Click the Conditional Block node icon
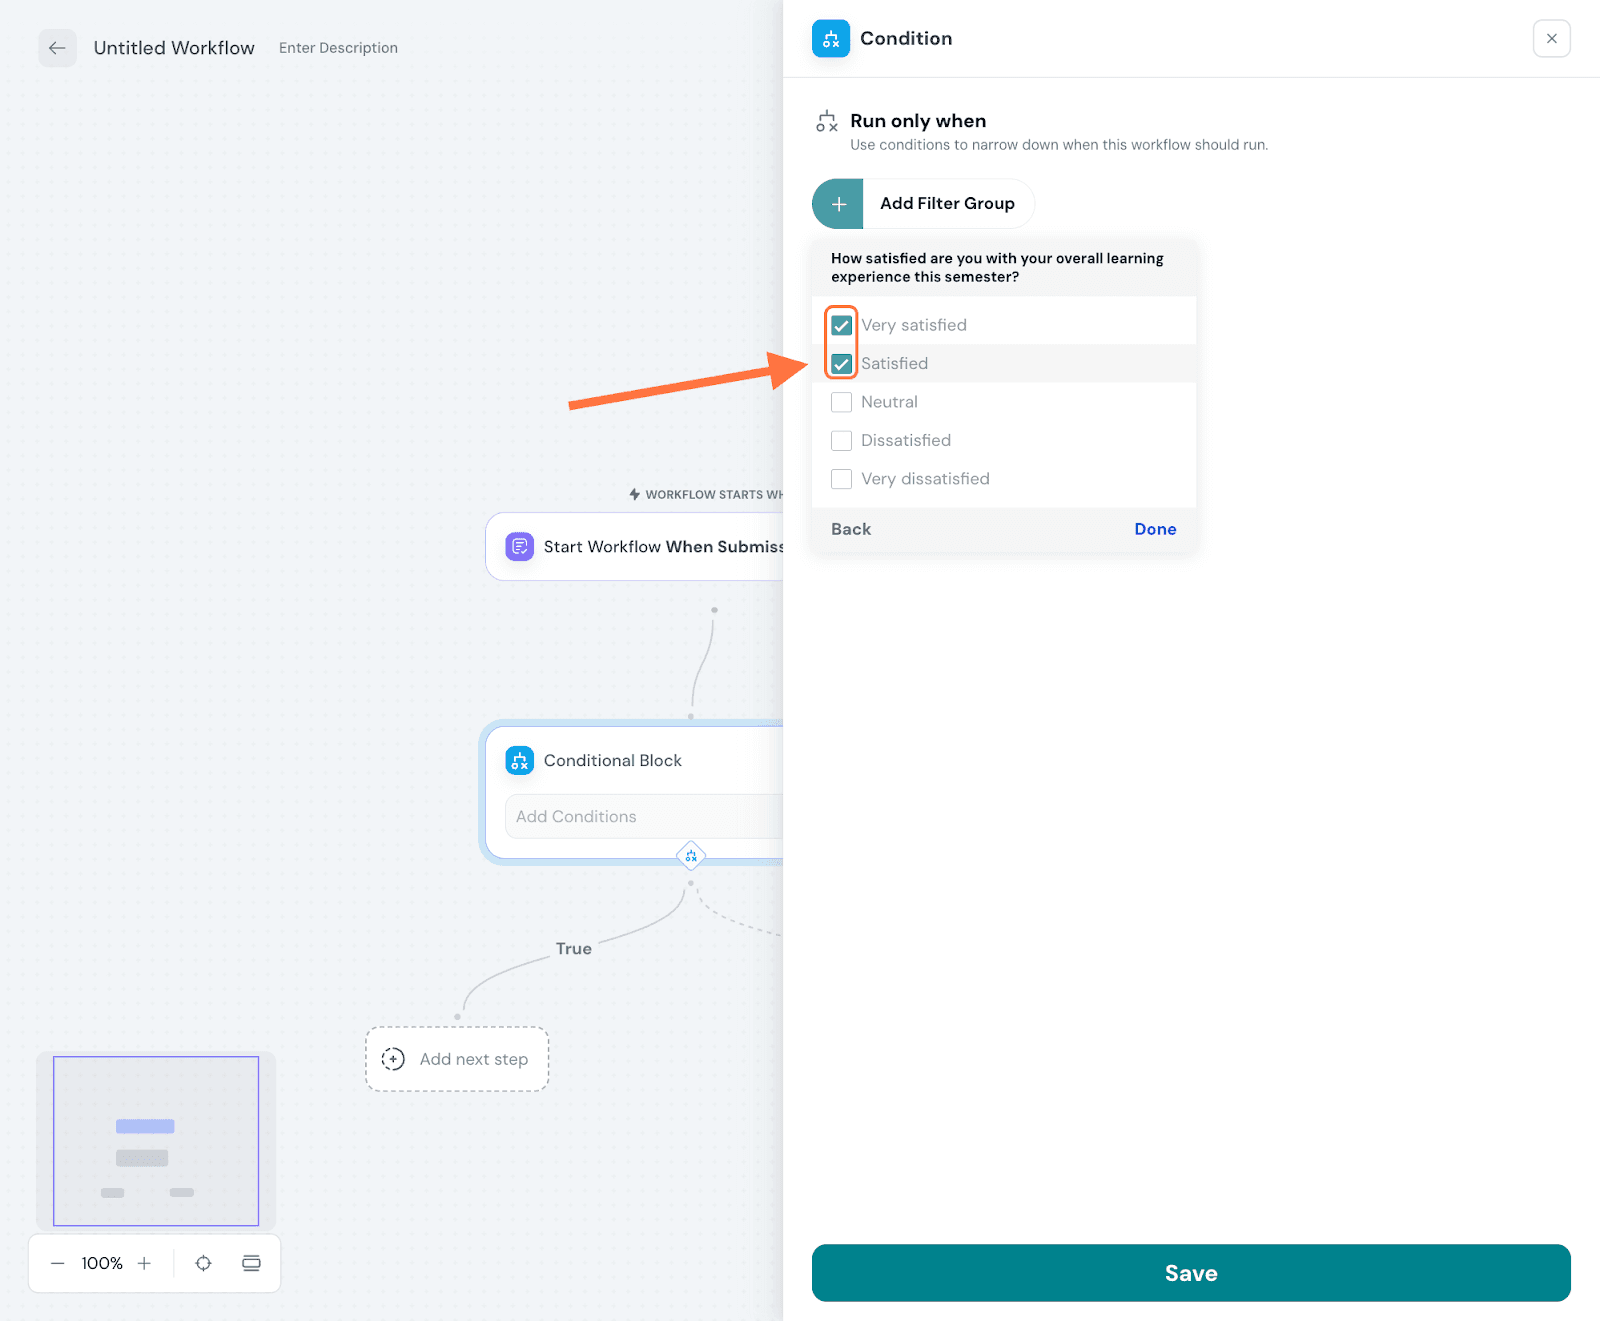The image size is (1600, 1321). (x=520, y=761)
